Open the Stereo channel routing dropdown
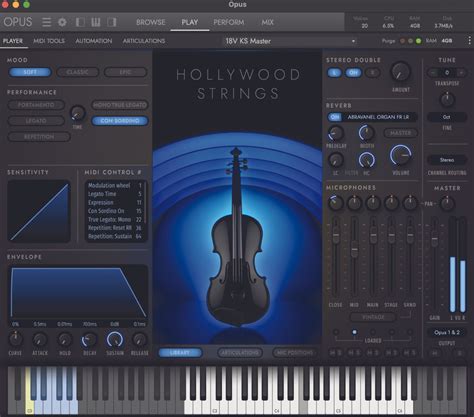The height and width of the screenshot is (417, 474). [447, 160]
